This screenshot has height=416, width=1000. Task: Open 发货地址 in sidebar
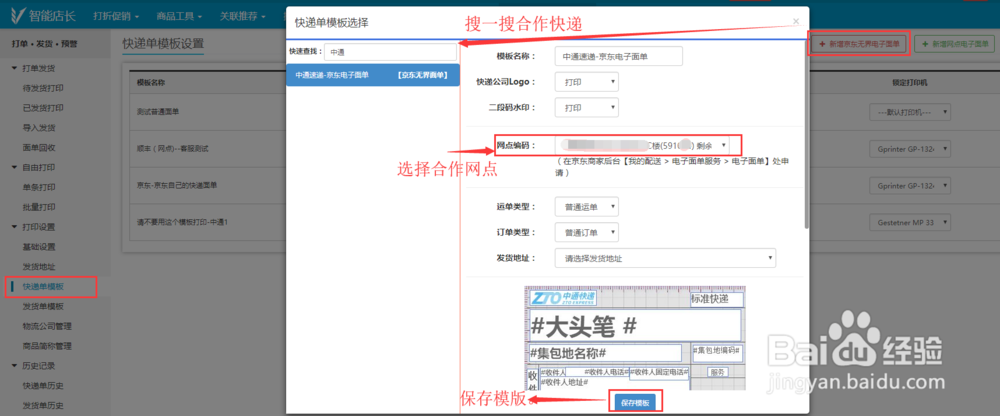[39, 267]
